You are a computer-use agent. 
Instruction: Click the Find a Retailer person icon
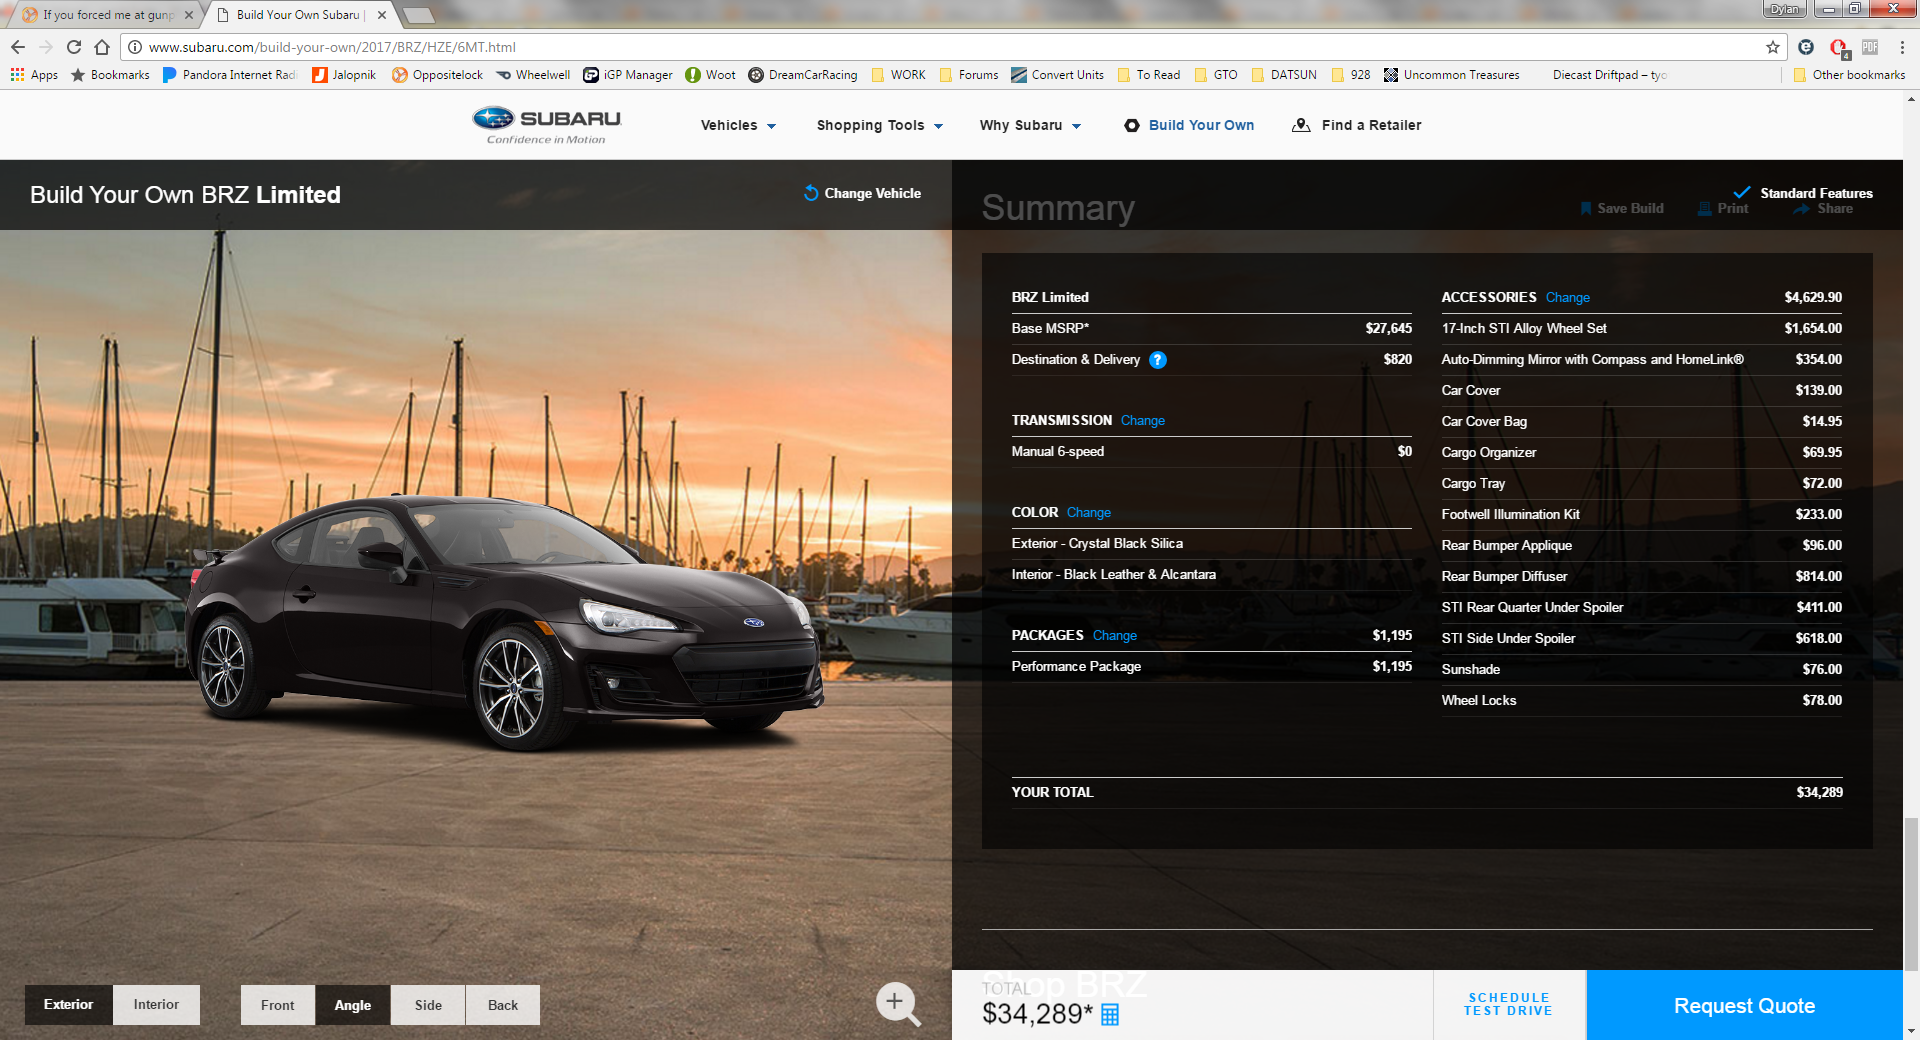point(1301,125)
